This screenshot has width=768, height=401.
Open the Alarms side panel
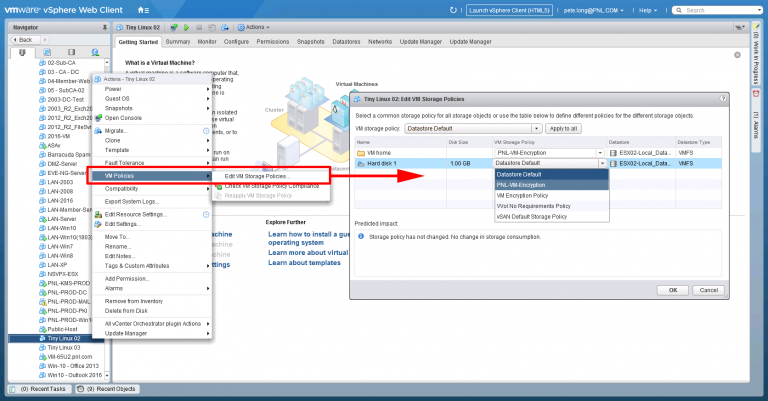pyautogui.click(x=756, y=120)
